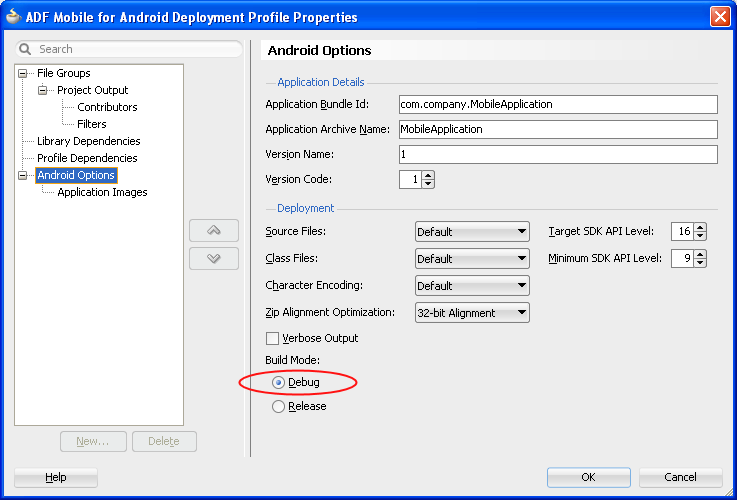Click the move up arrow button
Viewport: 737px width, 500px height.
pyautogui.click(x=214, y=230)
